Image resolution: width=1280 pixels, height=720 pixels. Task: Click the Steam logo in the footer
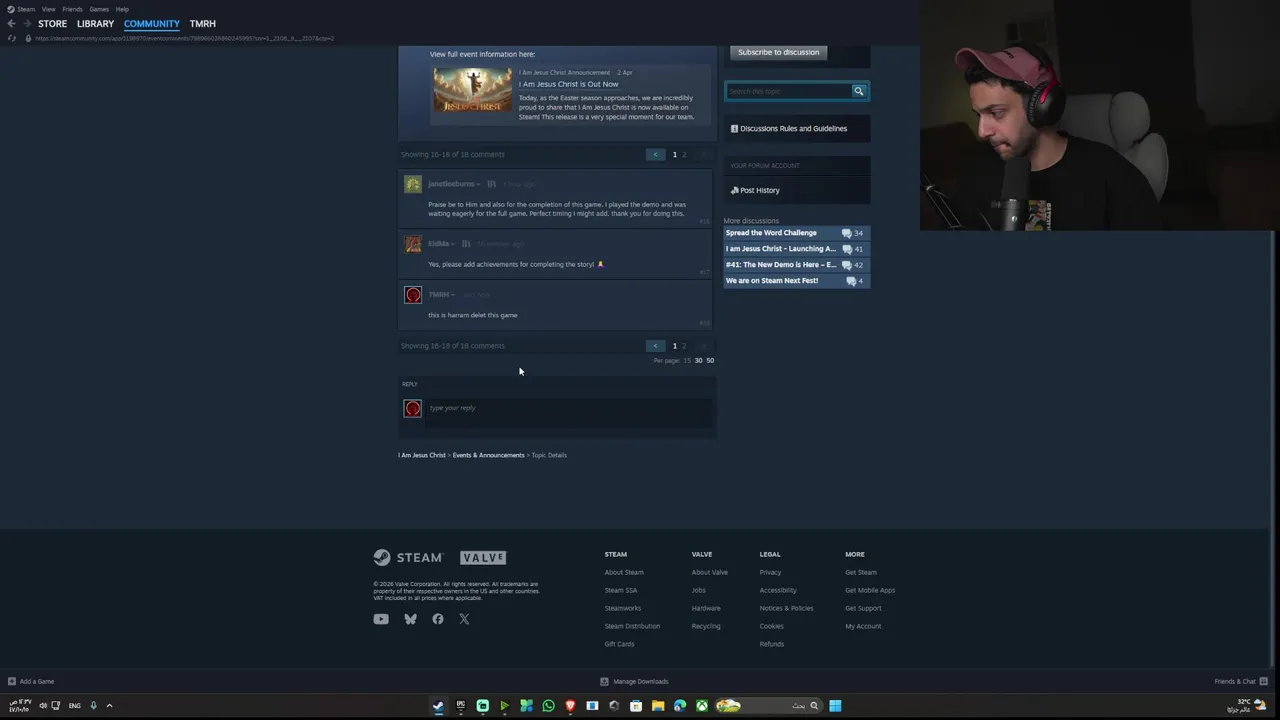(408, 557)
